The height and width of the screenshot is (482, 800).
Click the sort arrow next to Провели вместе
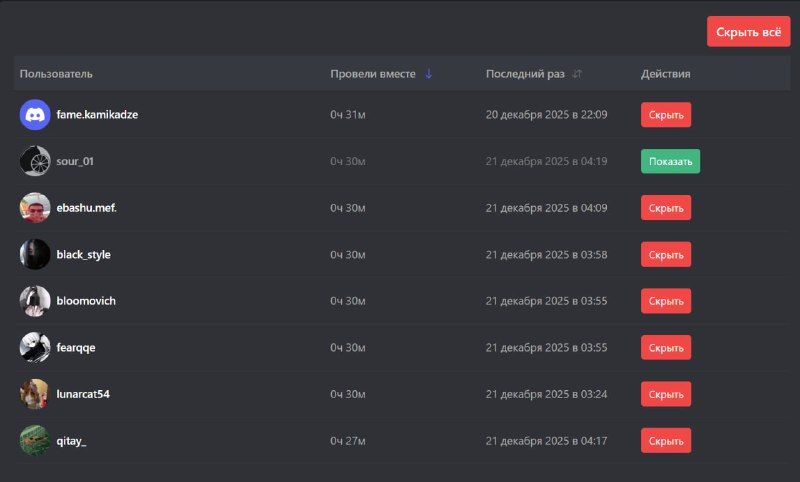point(429,74)
